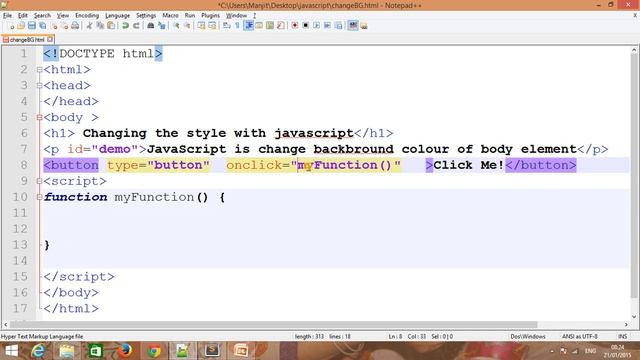The height and width of the screenshot is (360, 640).
Task: Open the Plugins menu
Action: click(x=211, y=16)
